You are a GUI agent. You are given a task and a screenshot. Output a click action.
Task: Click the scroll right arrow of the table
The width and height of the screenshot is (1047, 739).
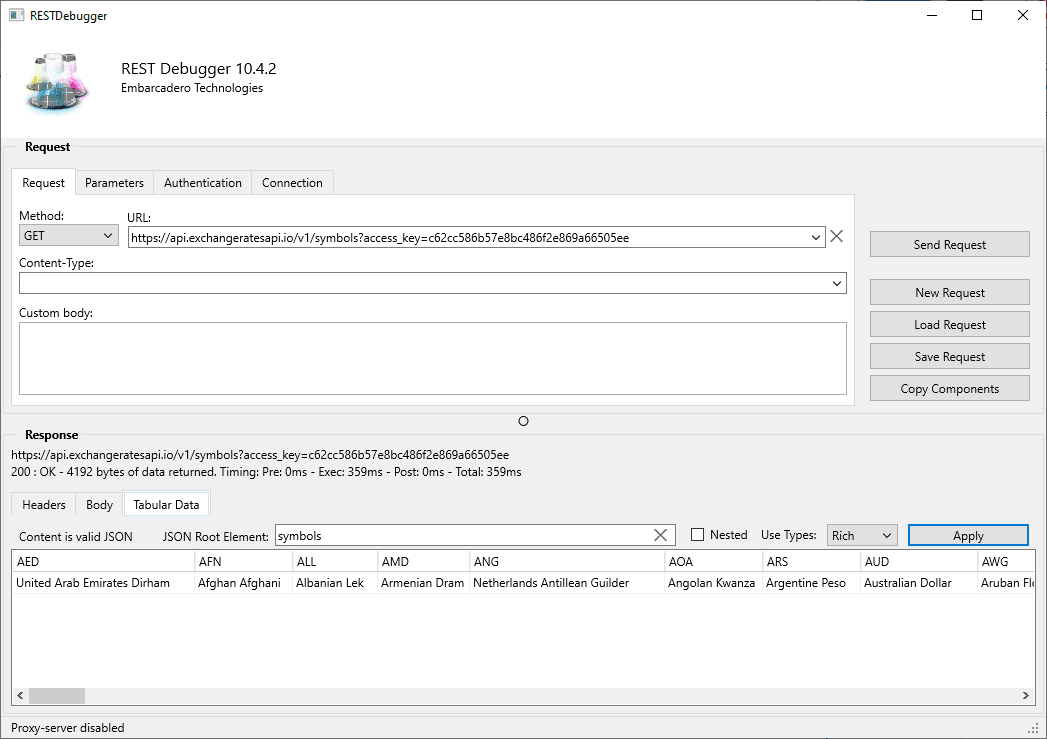1026,696
